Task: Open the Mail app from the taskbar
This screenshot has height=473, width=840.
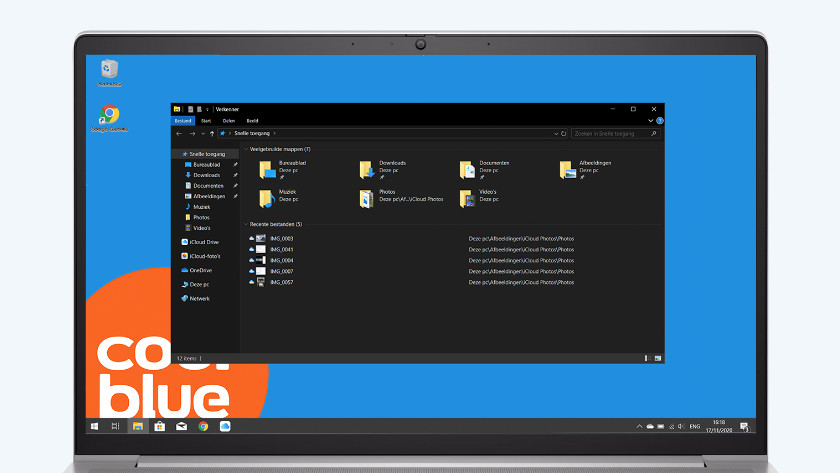Action: 182,426
